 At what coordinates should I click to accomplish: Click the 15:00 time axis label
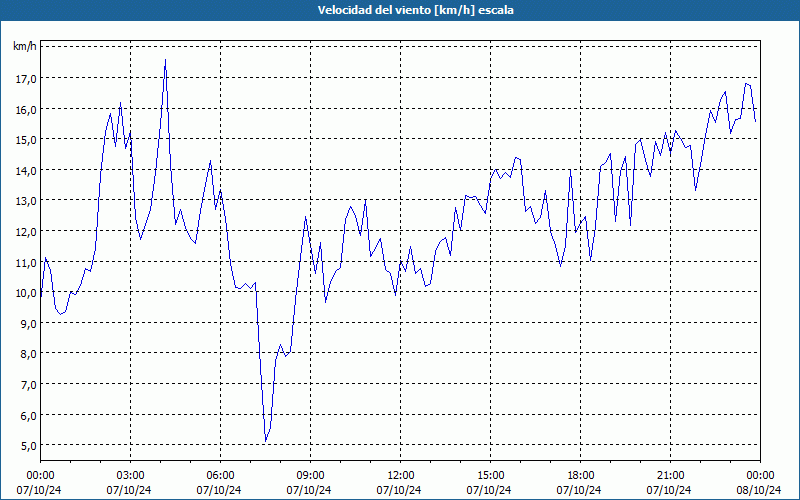pyautogui.click(x=490, y=476)
